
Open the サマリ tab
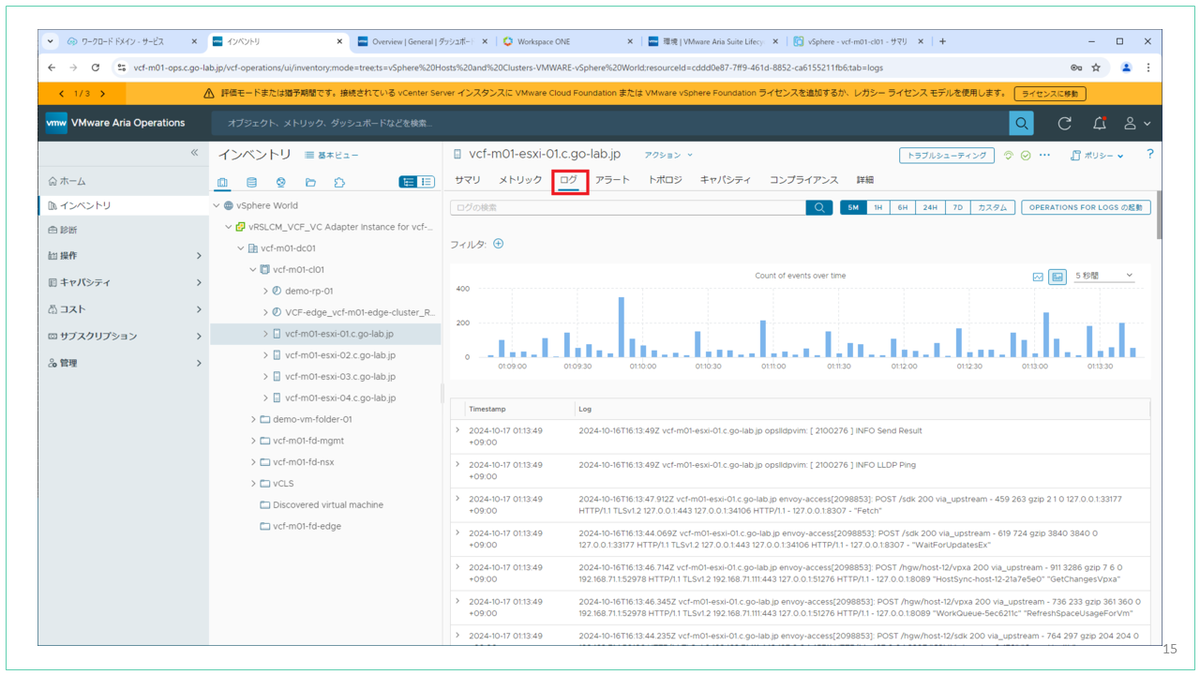click(x=467, y=180)
